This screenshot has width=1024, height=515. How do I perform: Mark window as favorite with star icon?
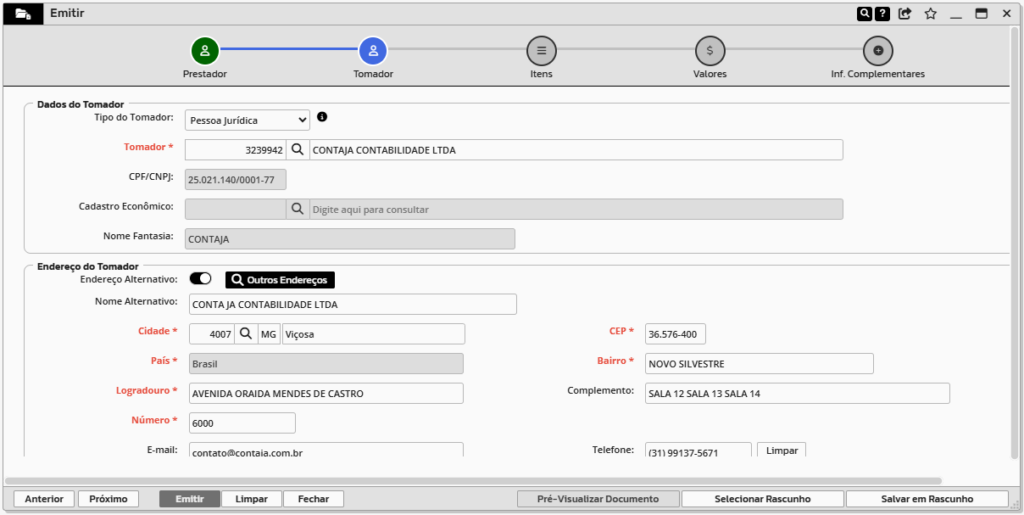[930, 14]
